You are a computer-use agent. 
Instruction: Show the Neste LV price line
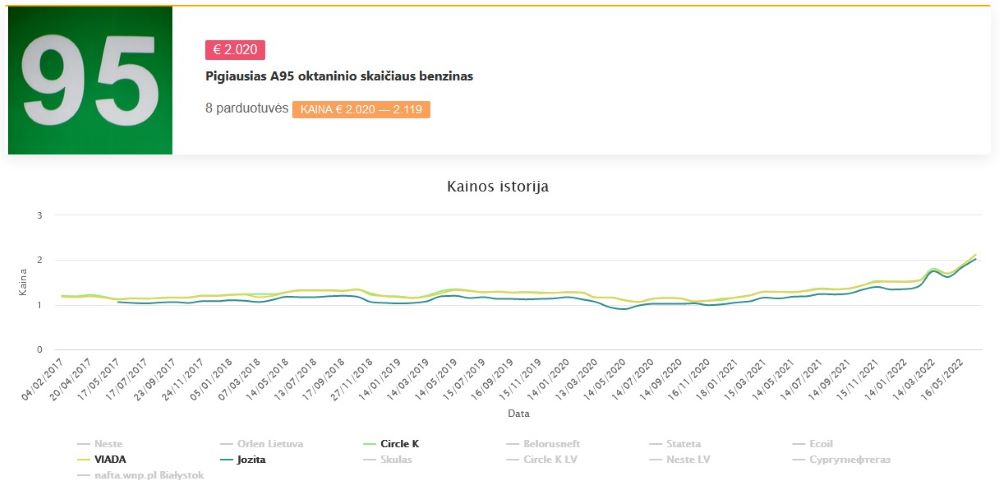pos(679,460)
